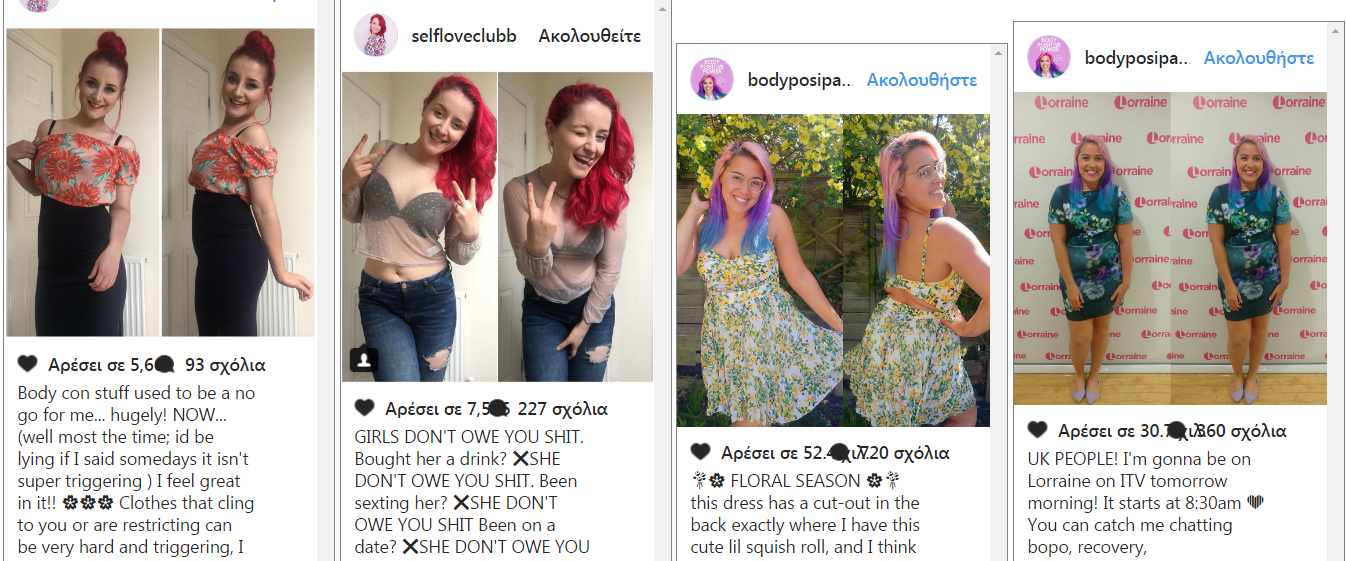Open the Lorraine backdrop photo post
The width and height of the screenshot is (1346, 561).
1170,248
